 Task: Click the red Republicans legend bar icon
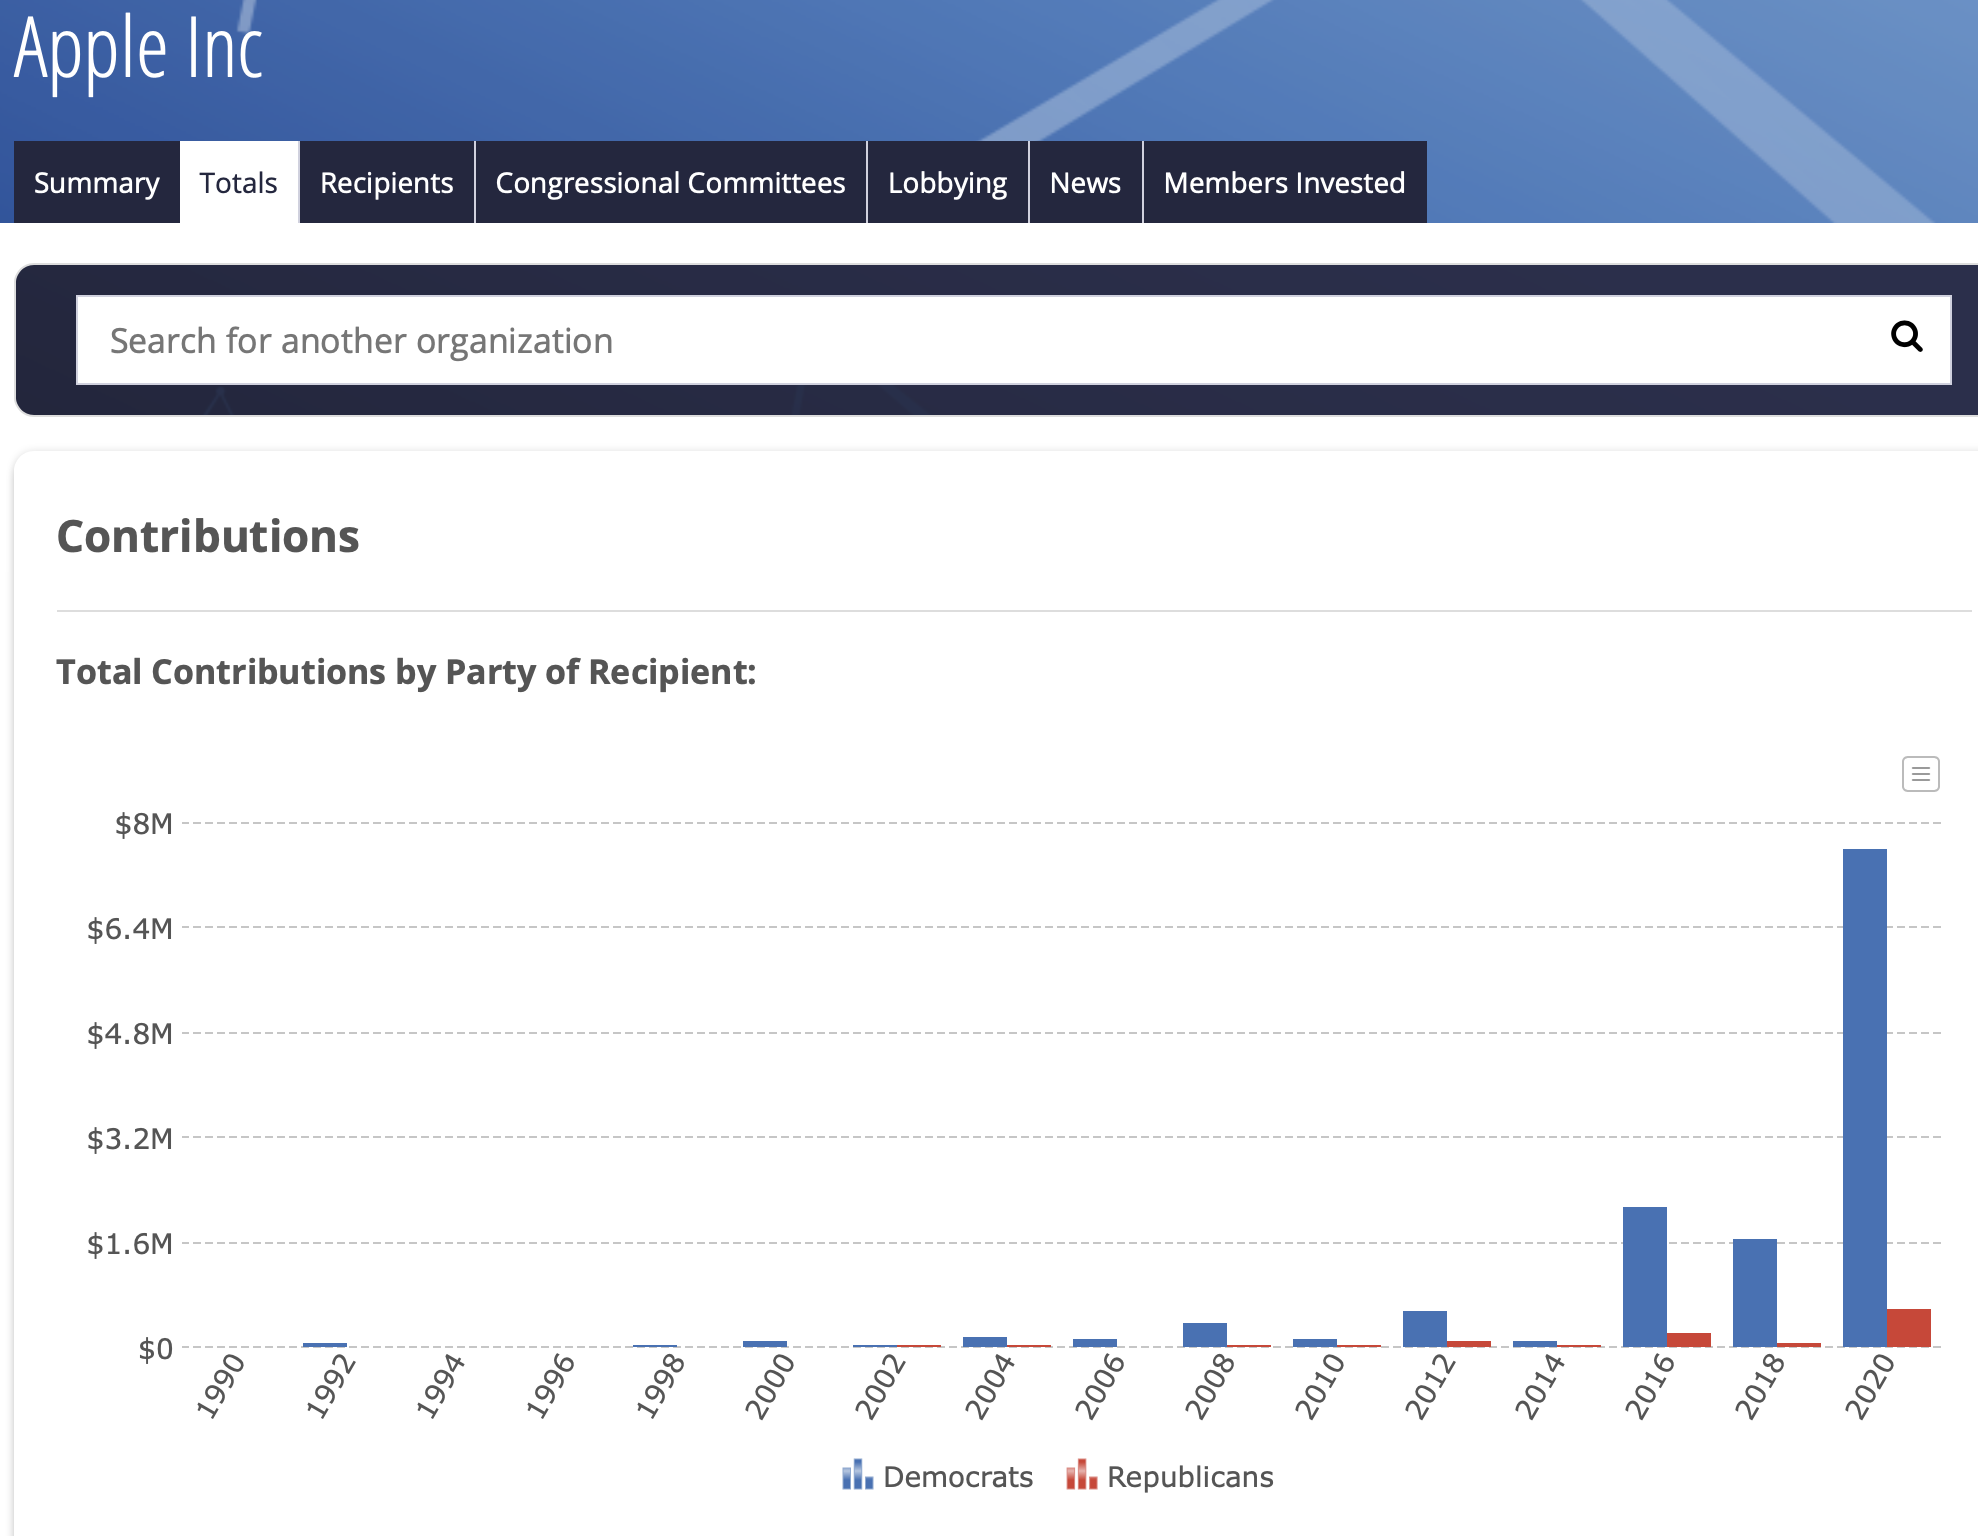[x=1081, y=1475]
